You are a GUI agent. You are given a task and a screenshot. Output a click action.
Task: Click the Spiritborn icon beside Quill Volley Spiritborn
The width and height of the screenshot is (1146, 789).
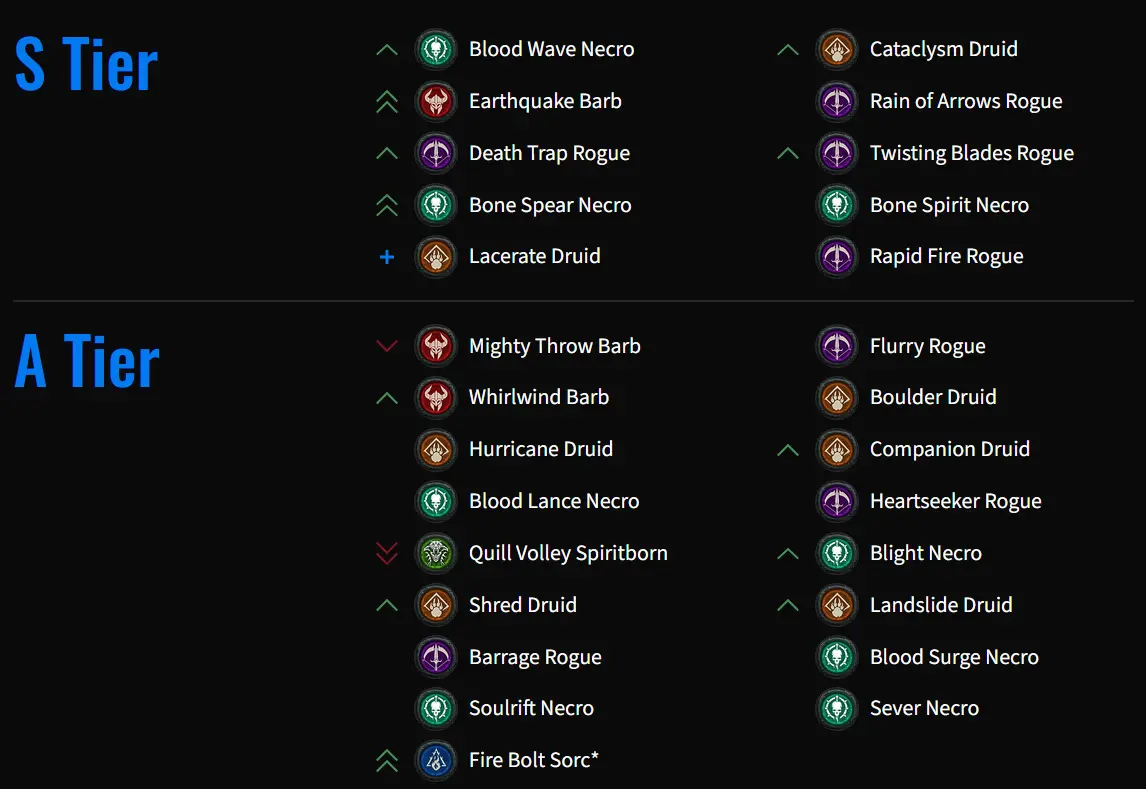[x=436, y=553]
